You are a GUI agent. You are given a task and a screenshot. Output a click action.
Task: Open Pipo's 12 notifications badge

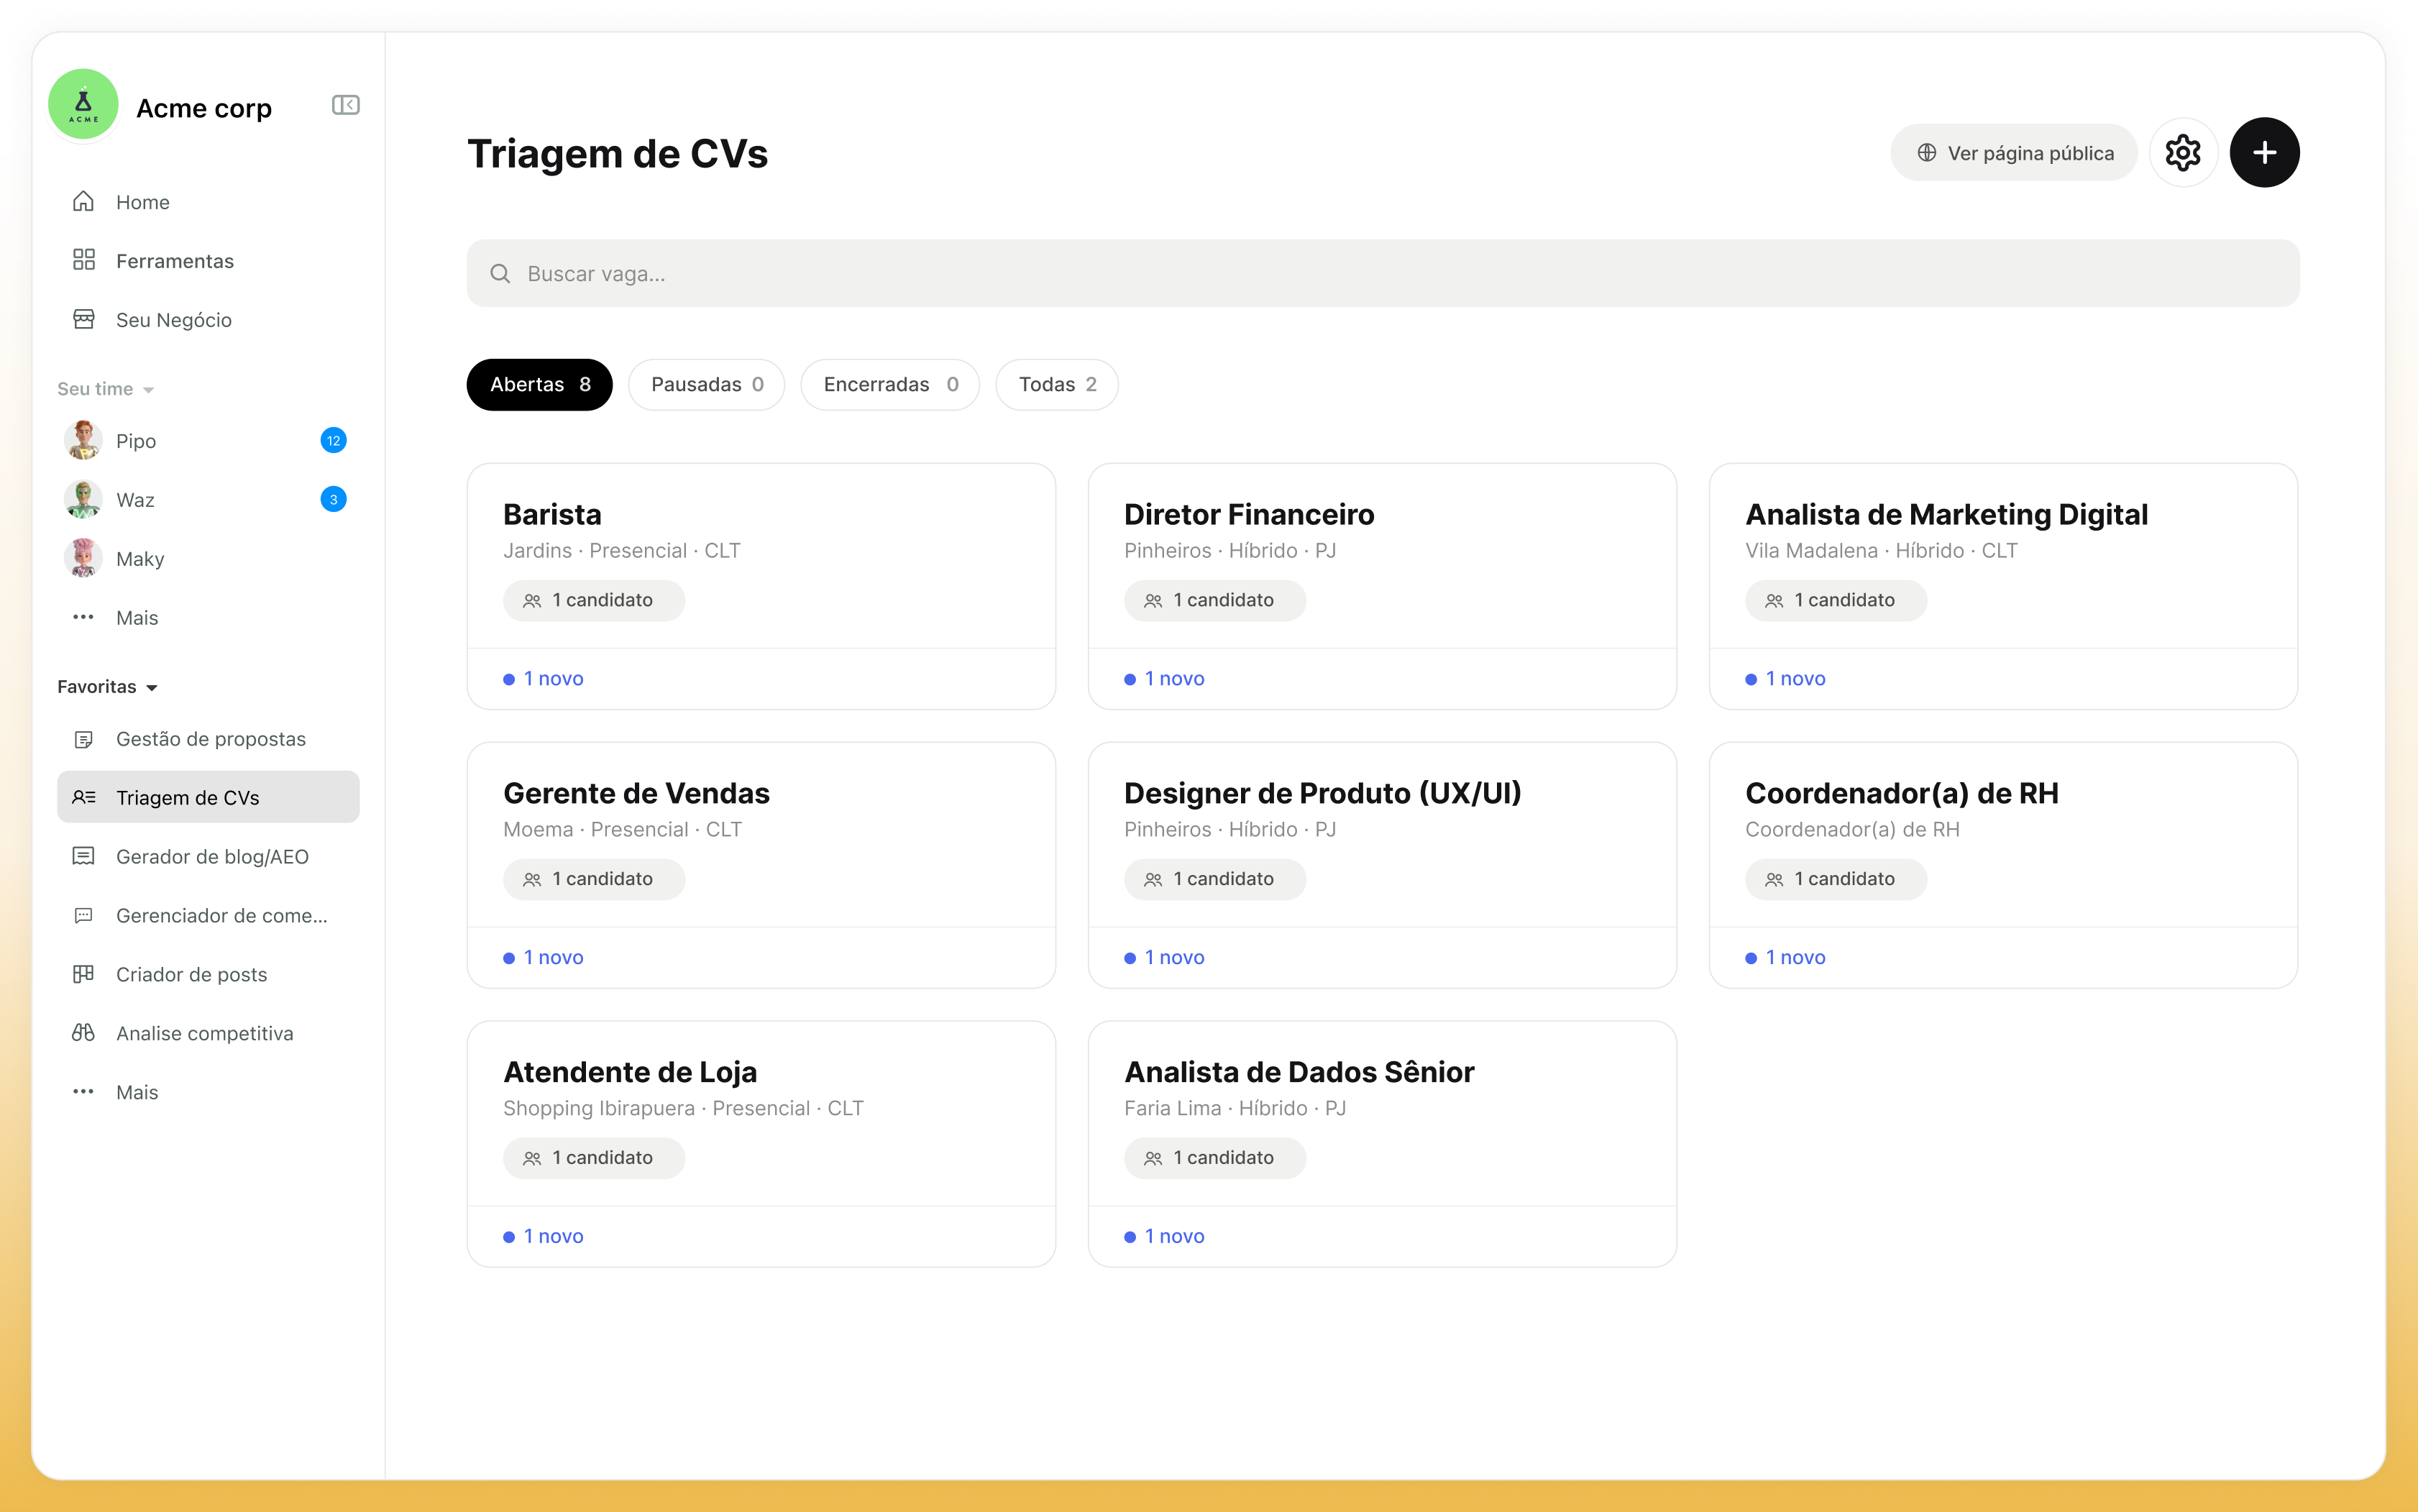click(333, 440)
